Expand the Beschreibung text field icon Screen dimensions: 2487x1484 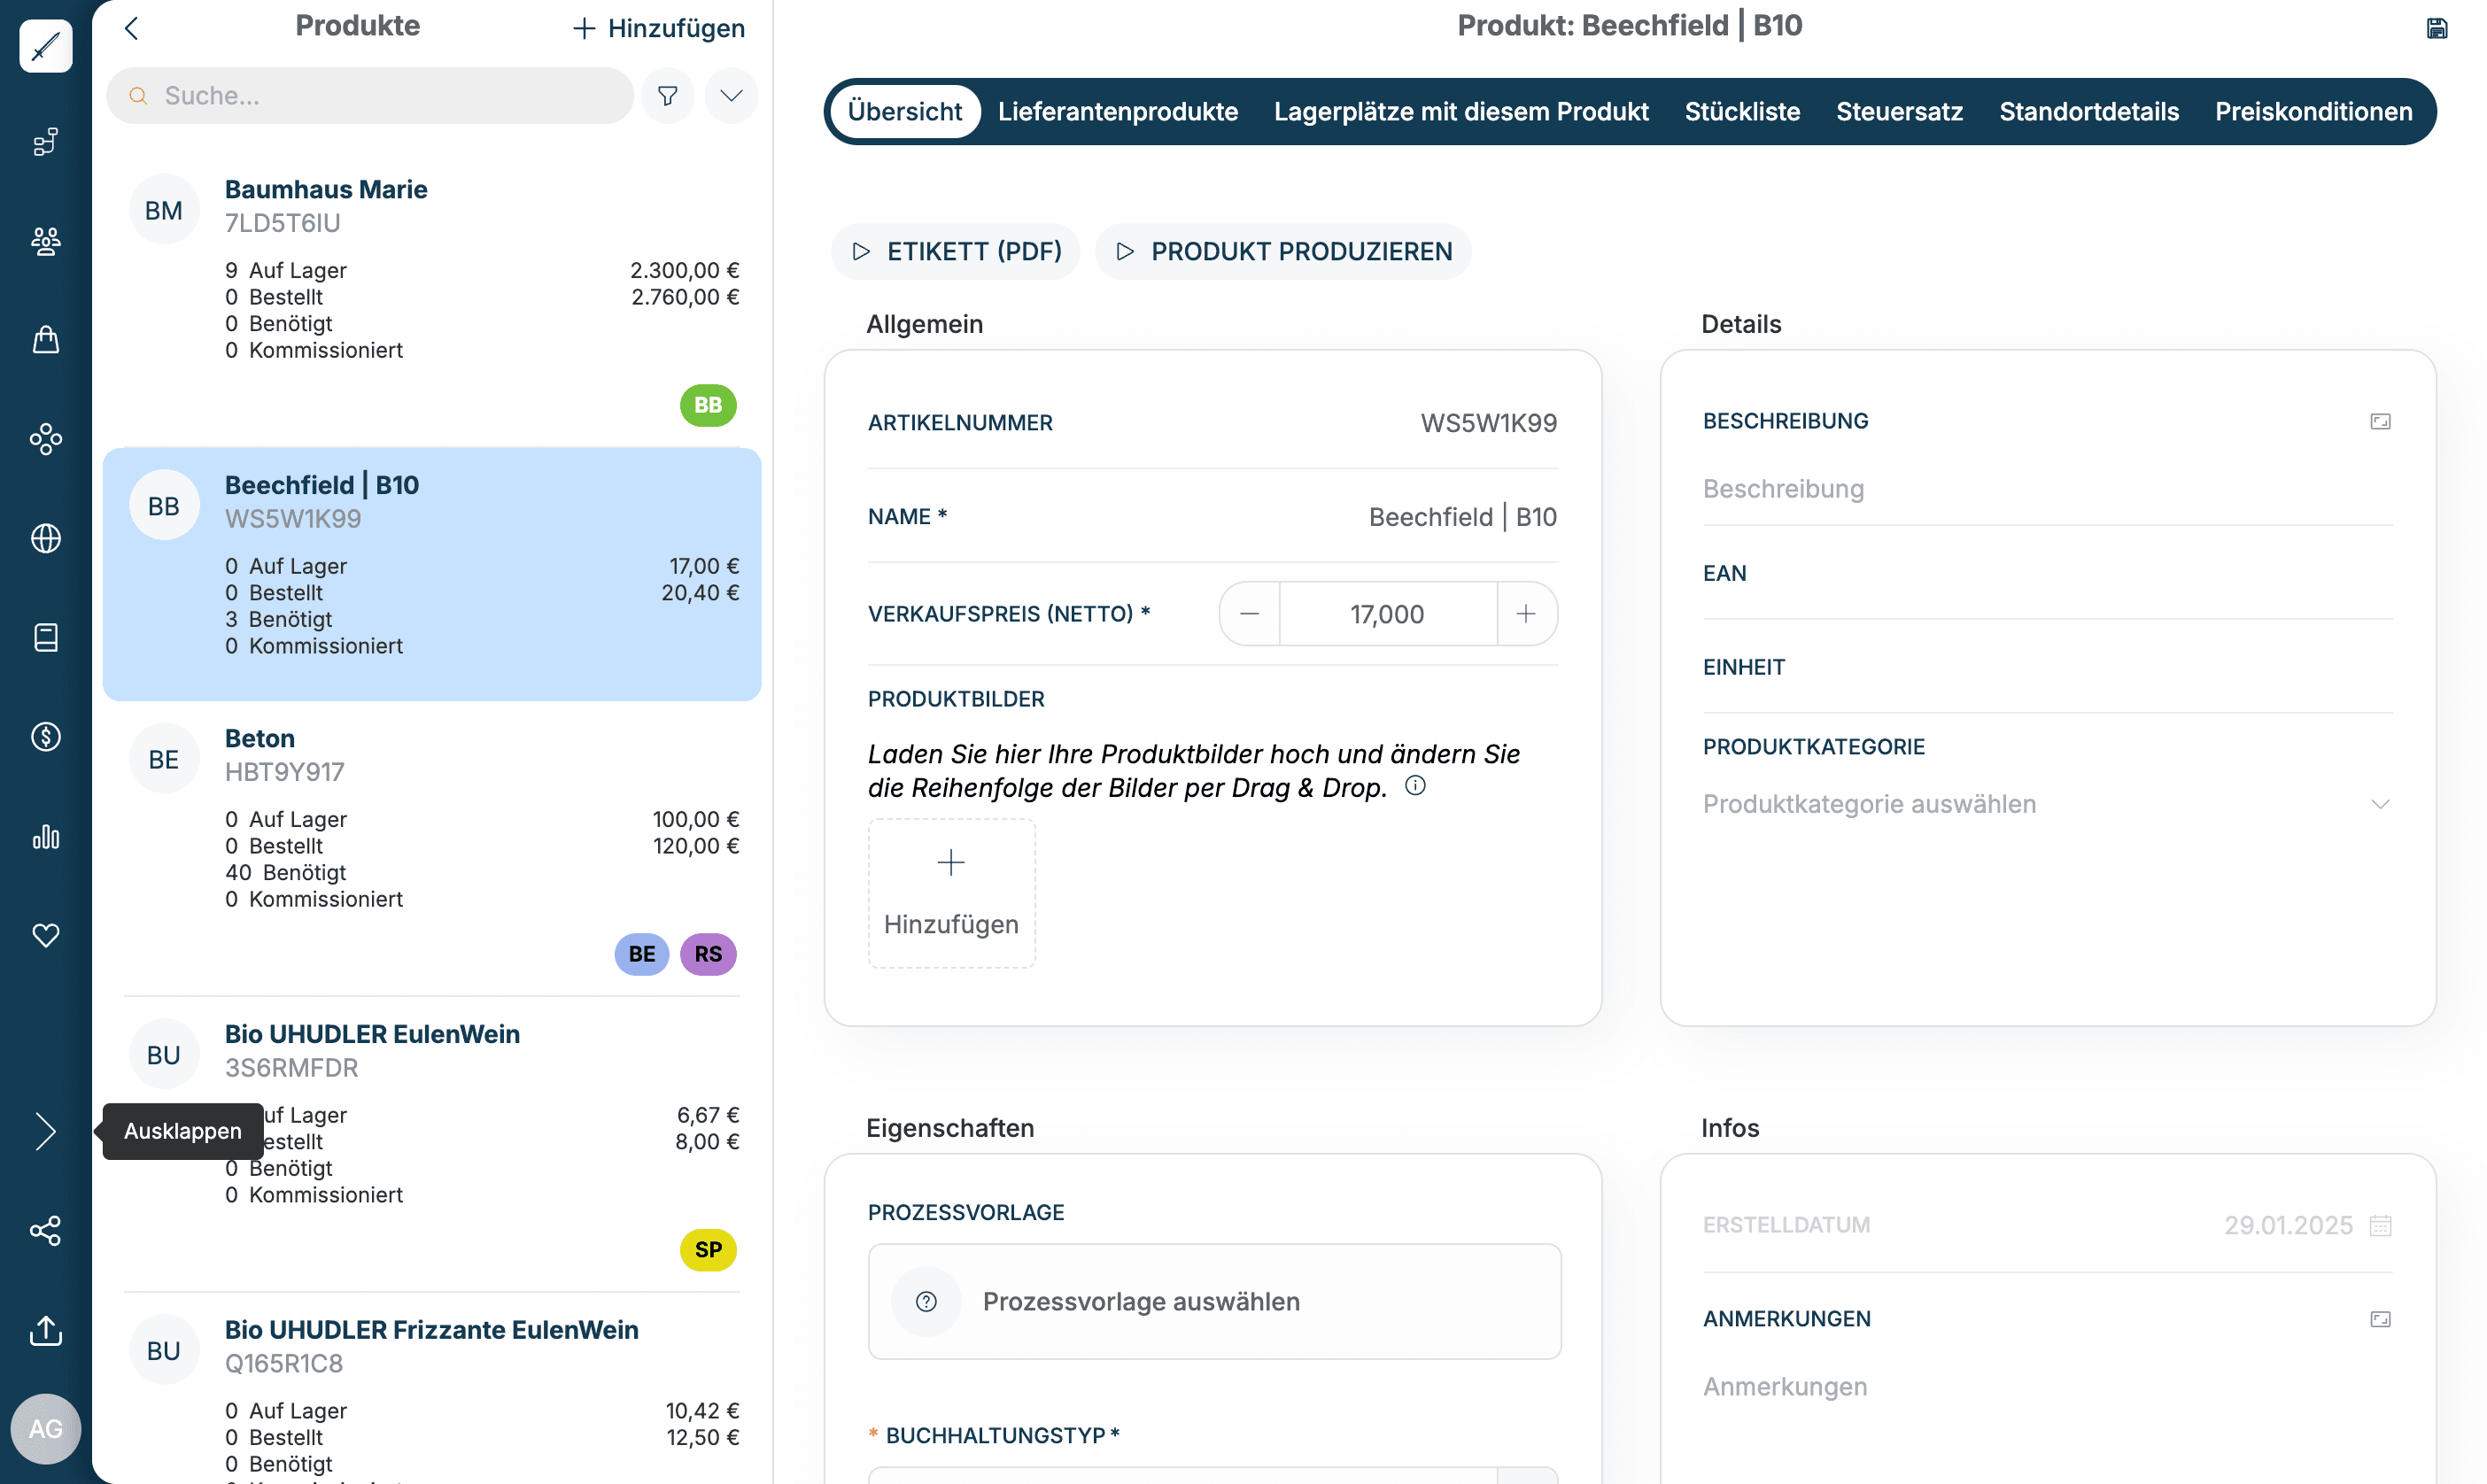(x=2380, y=422)
